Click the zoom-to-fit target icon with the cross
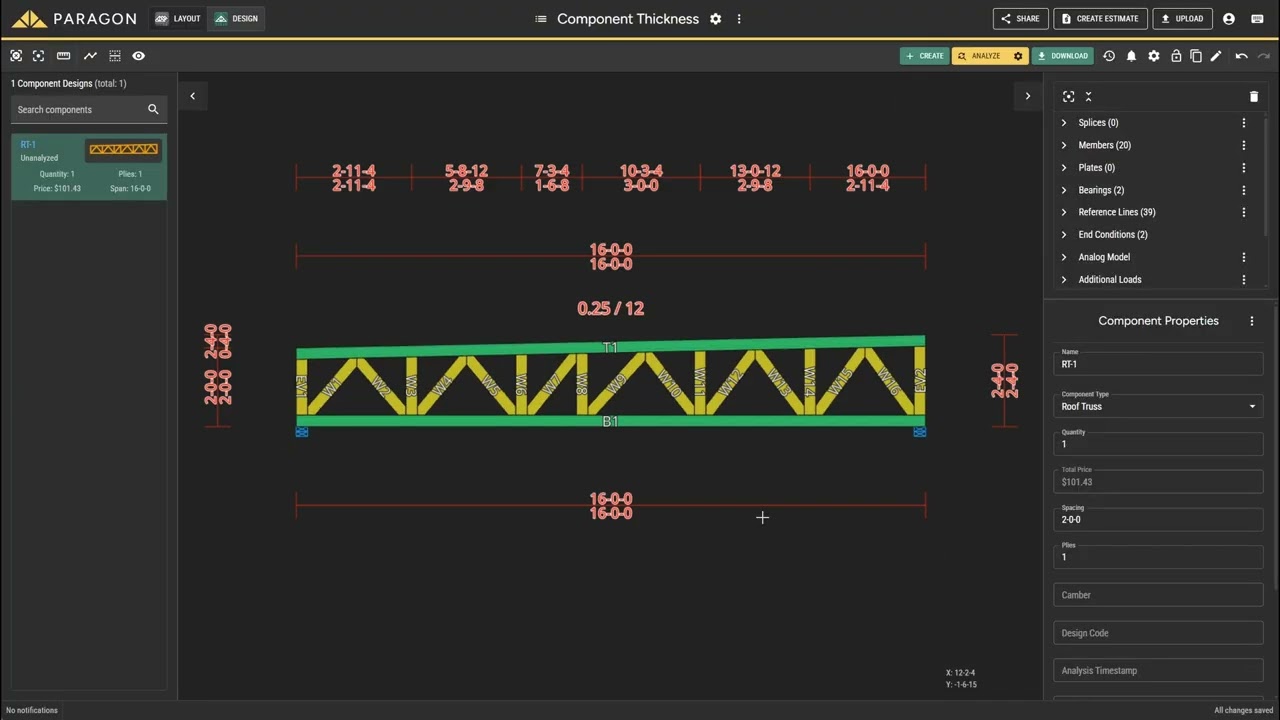Image resolution: width=1280 pixels, height=720 pixels. pos(16,56)
